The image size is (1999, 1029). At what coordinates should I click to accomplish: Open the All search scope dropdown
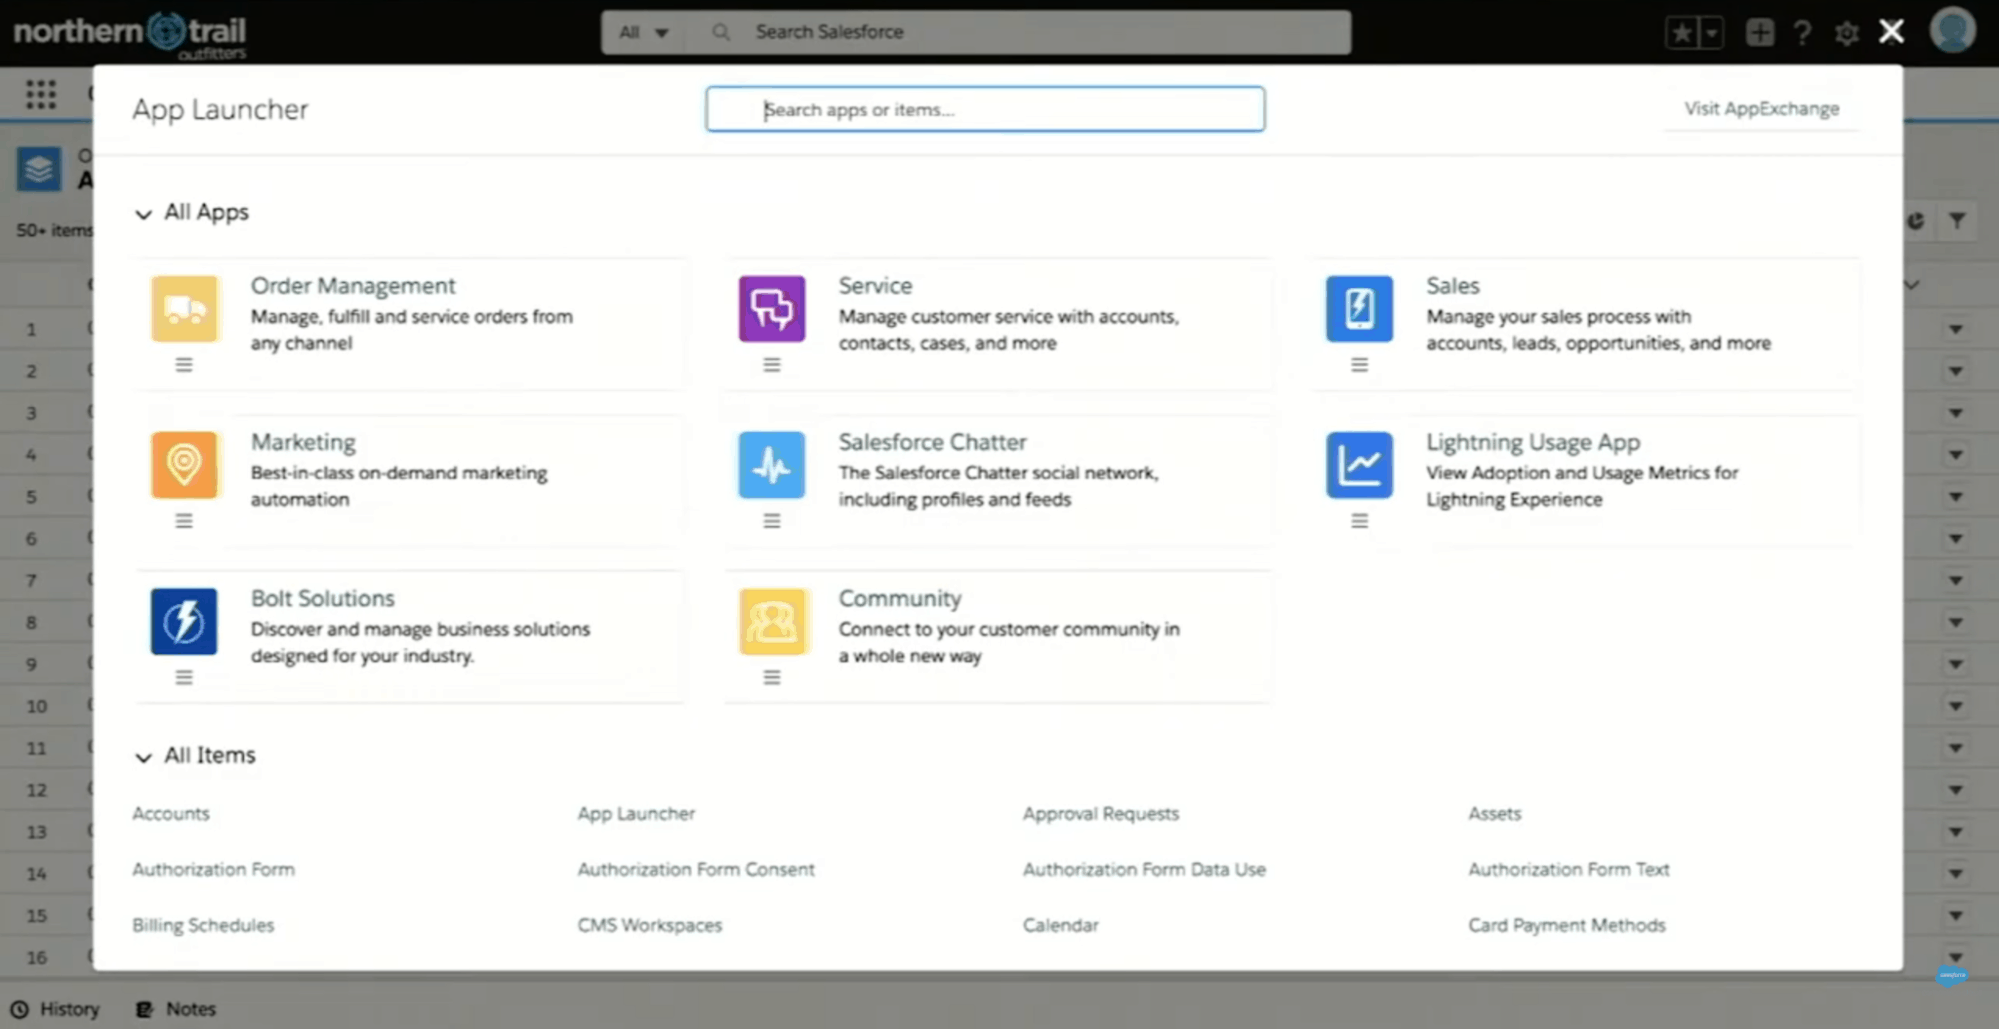point(643,32)
